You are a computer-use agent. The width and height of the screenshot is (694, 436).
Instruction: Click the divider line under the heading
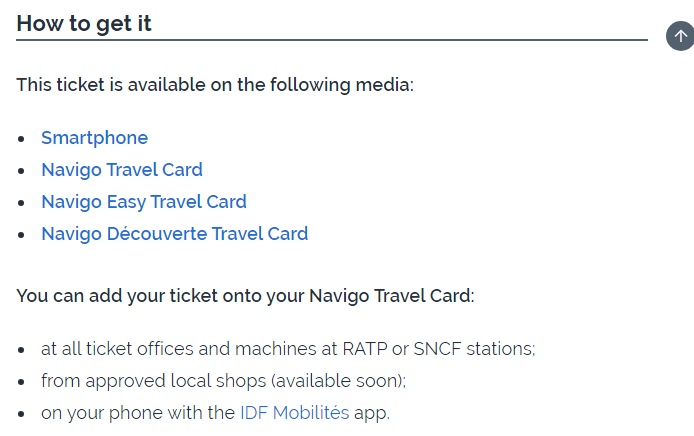tap(332, 40)
